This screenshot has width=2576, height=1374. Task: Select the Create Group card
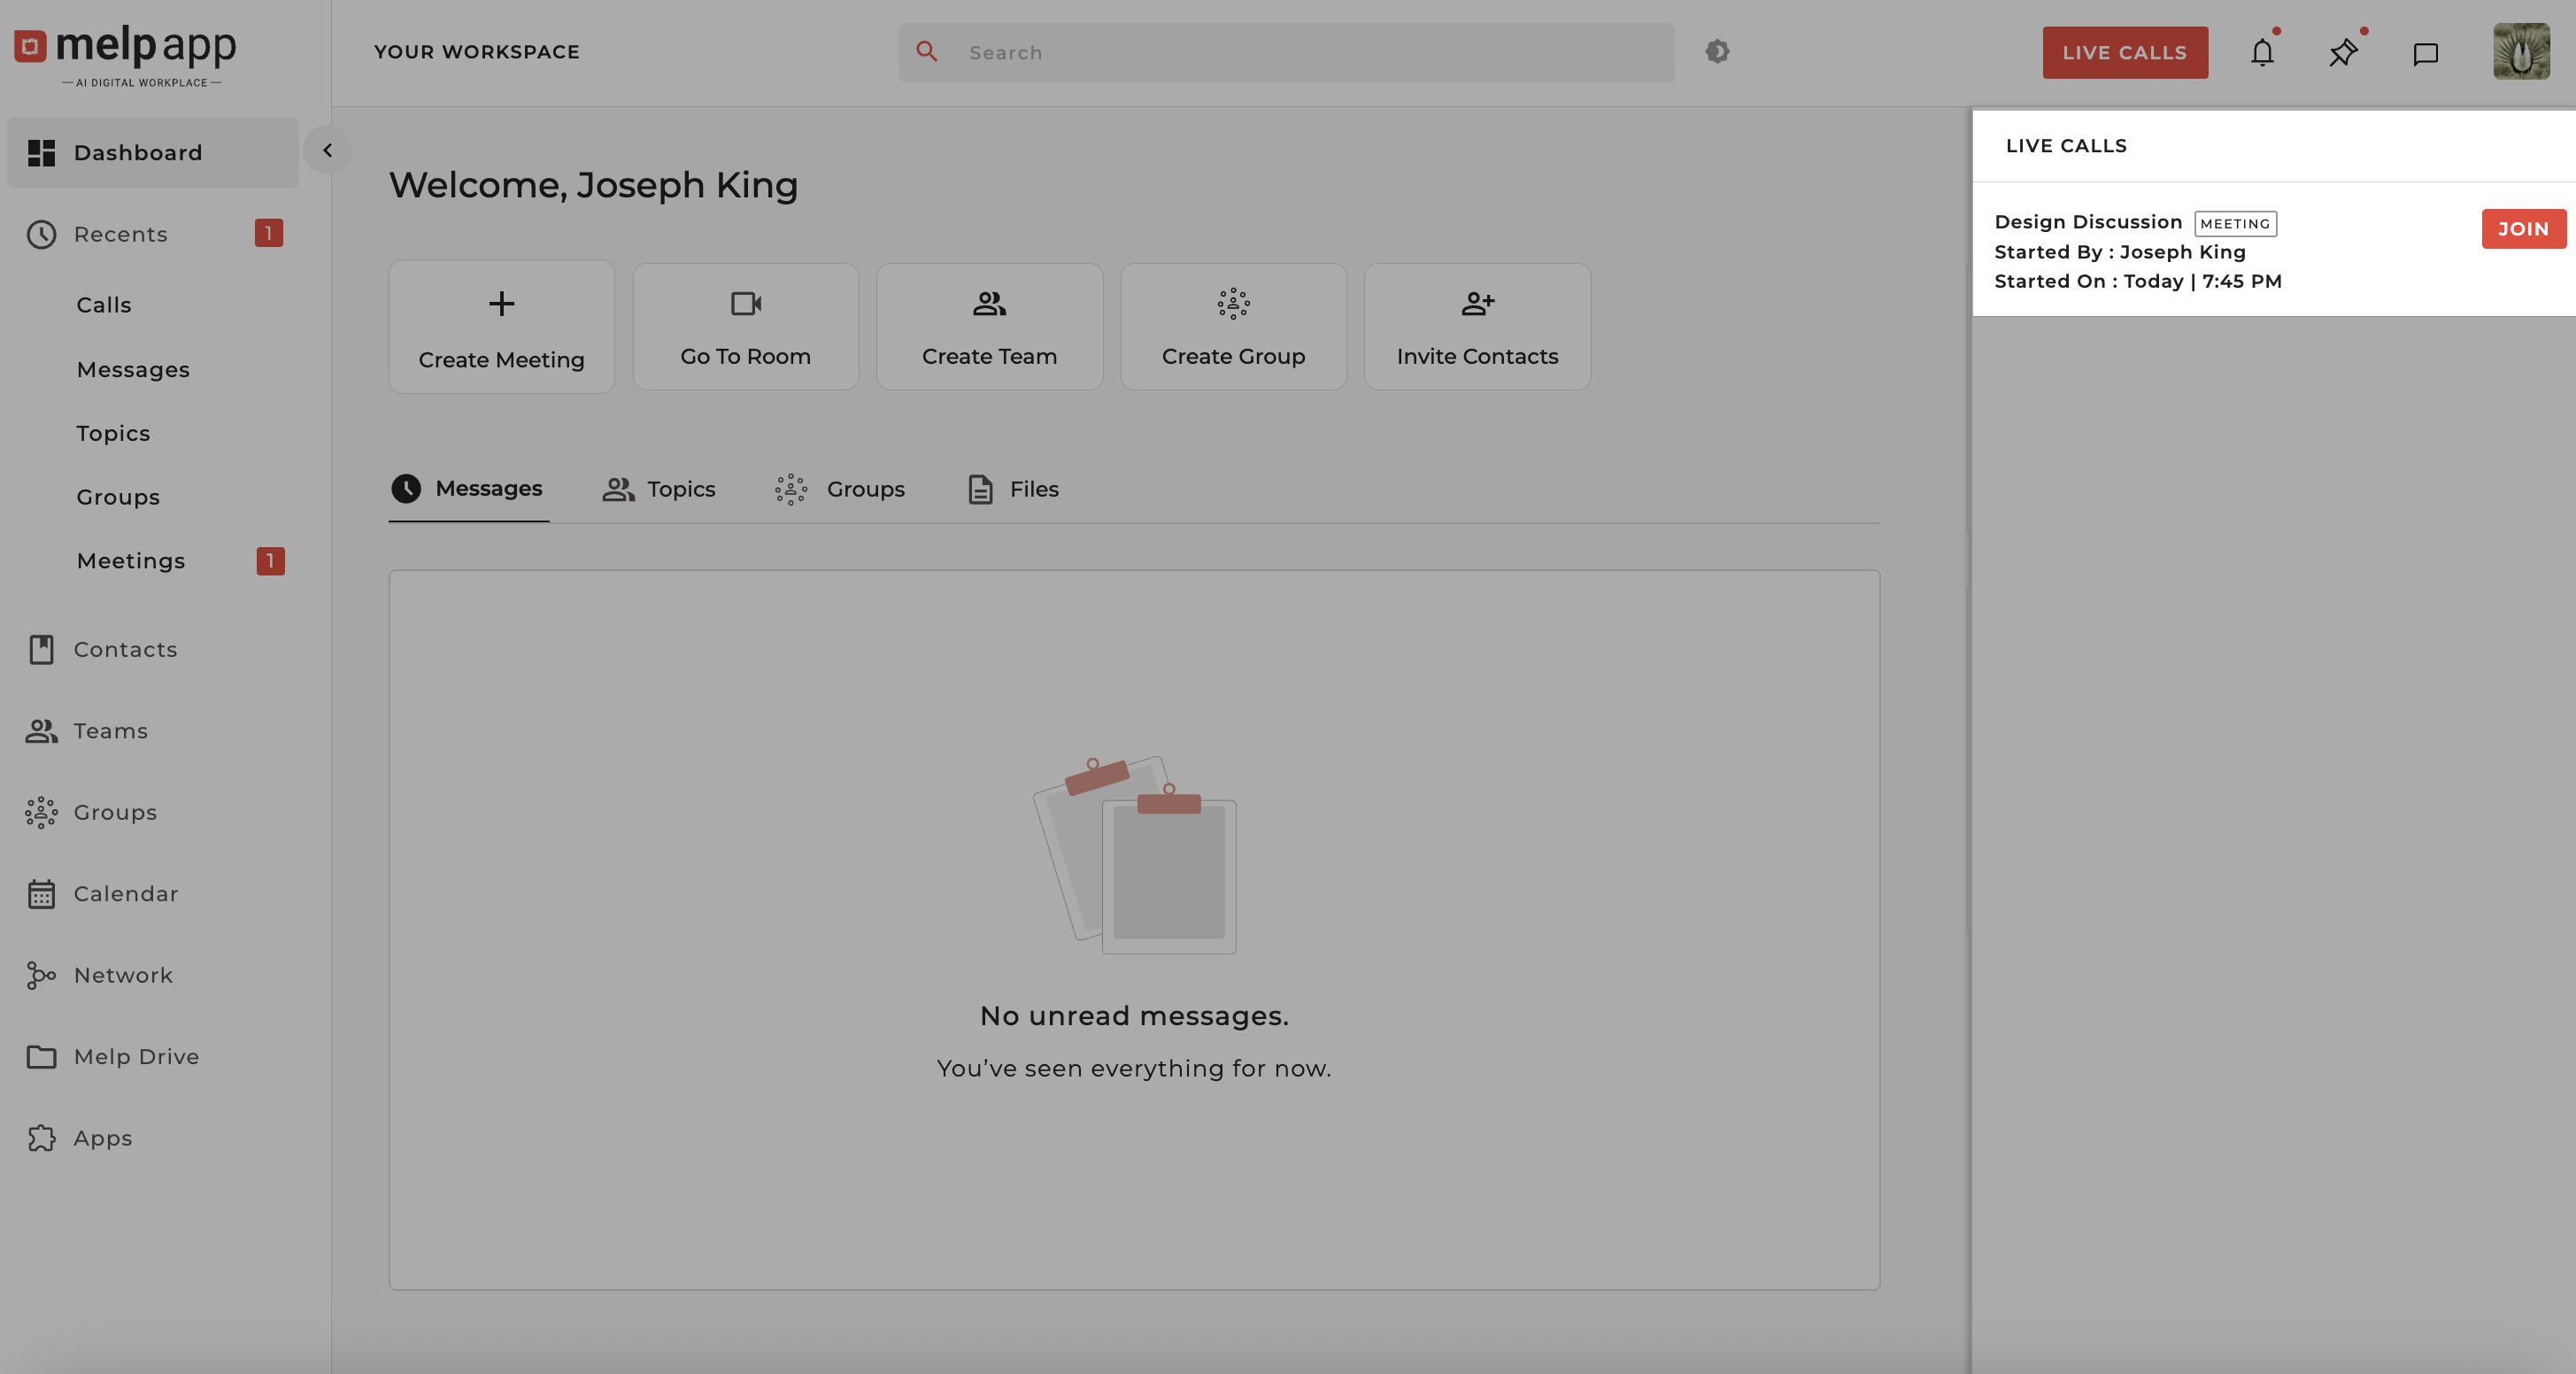point(1233,327)
